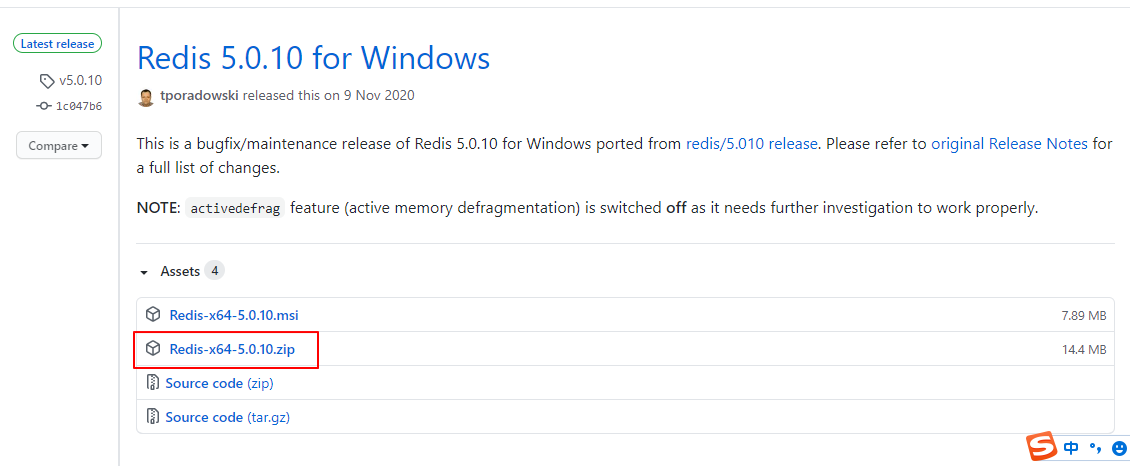The image size is (1130, 466).
Task: Click the package icon next to Redis-x64-5.0.10.zip
Action: 153,349
